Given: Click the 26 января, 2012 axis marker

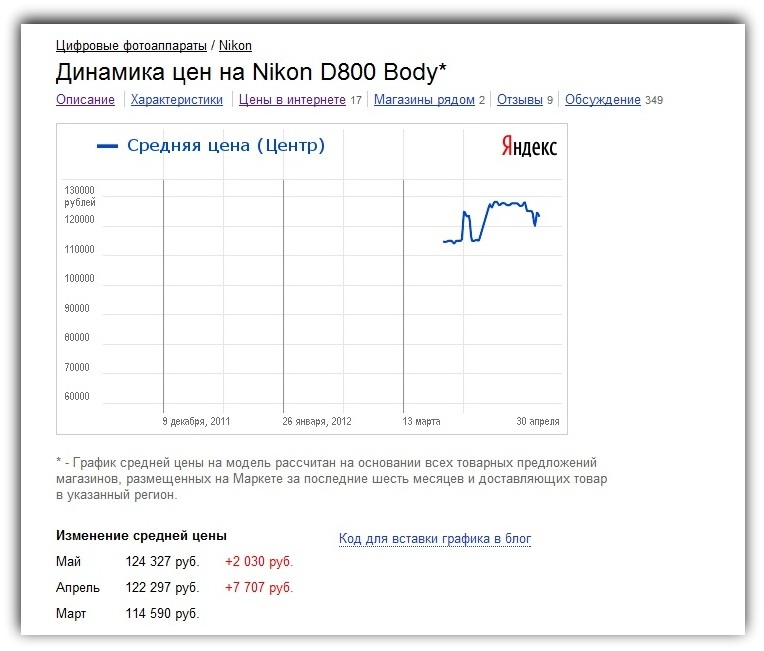Looking at the screenshot, I should click(317, 421).
